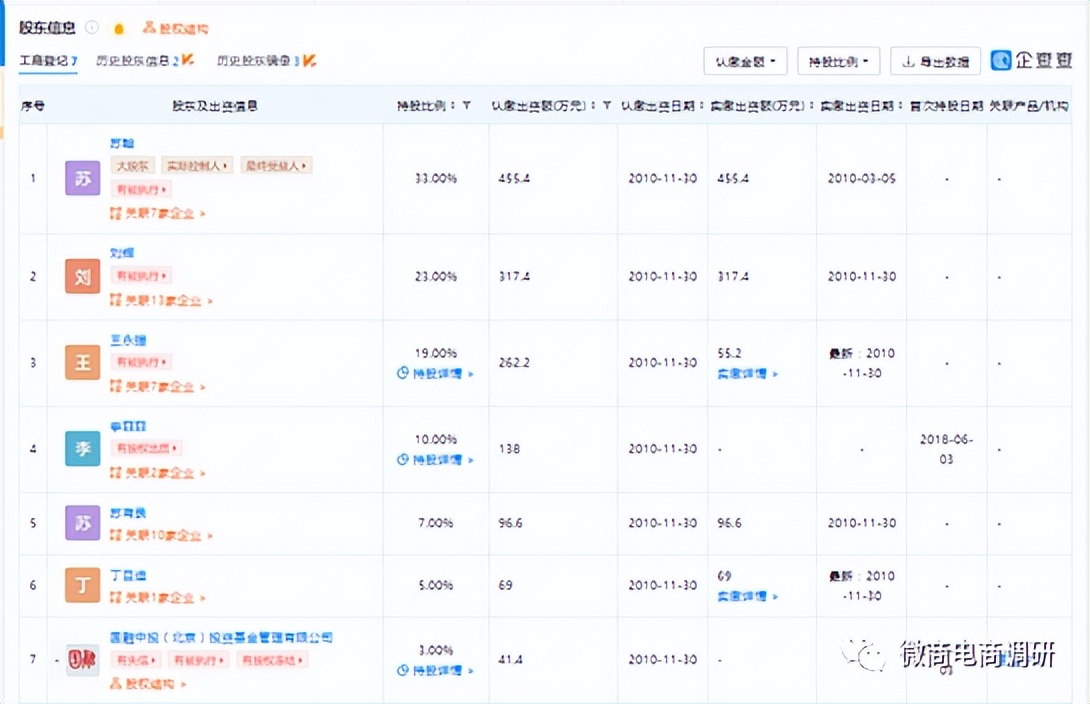This screenshot has height=704, width=1090.
Task: Click the 实际控制人 tag in row 1
Action: click(x=197, y=165)
